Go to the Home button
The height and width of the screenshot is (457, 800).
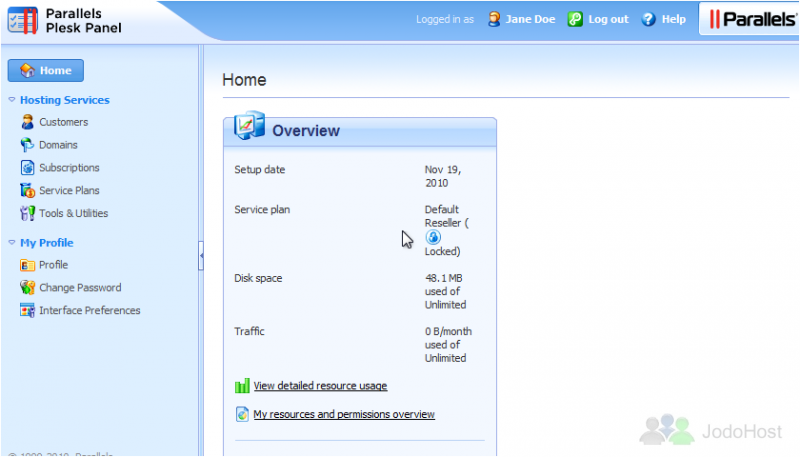coord(46,70)
